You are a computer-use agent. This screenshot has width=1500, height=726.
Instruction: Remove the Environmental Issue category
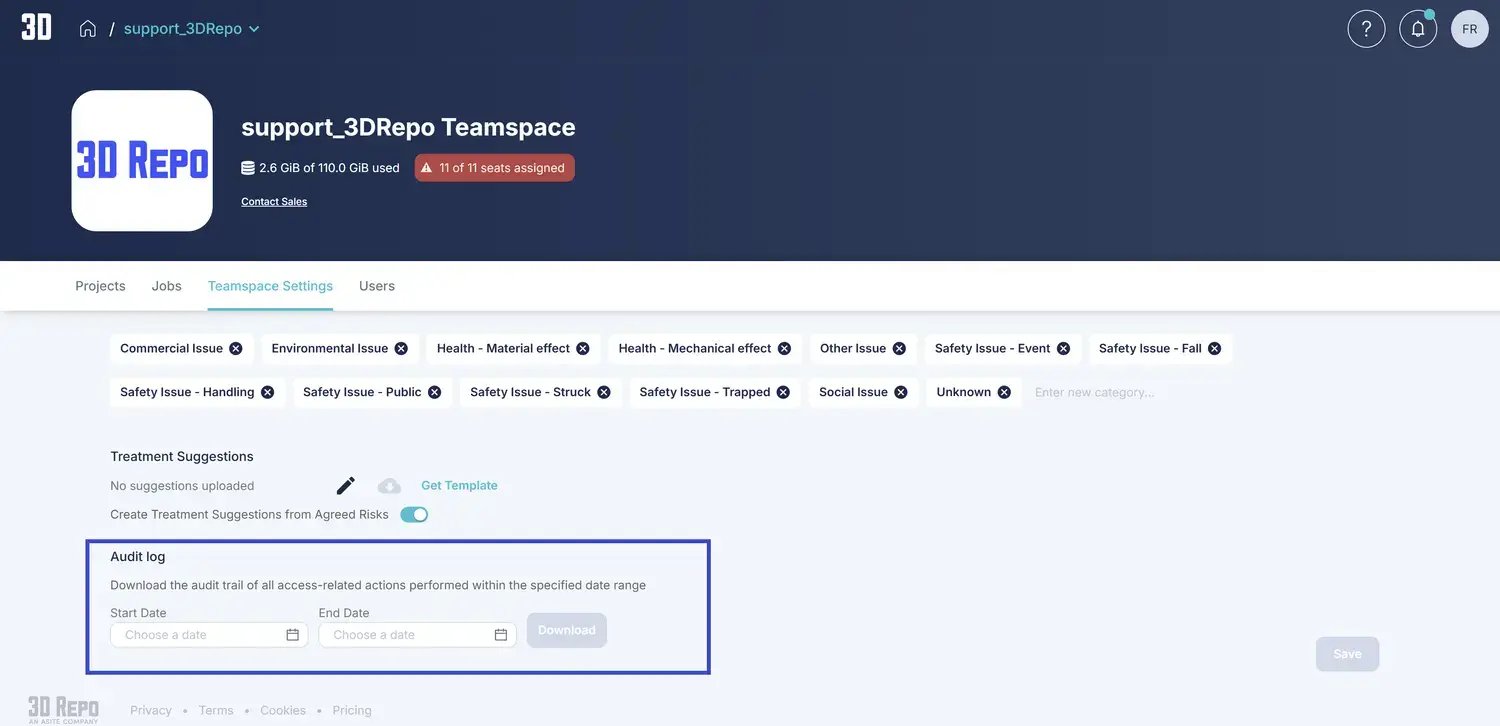click(401, 348)
